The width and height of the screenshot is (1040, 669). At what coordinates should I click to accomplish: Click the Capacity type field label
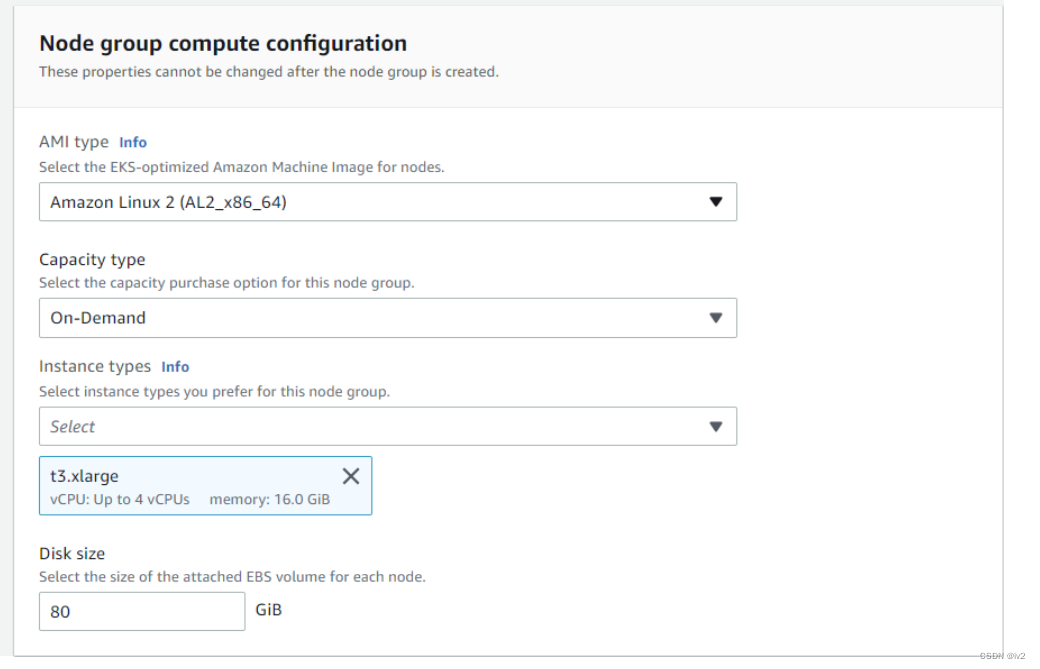[x=92, y=259]
